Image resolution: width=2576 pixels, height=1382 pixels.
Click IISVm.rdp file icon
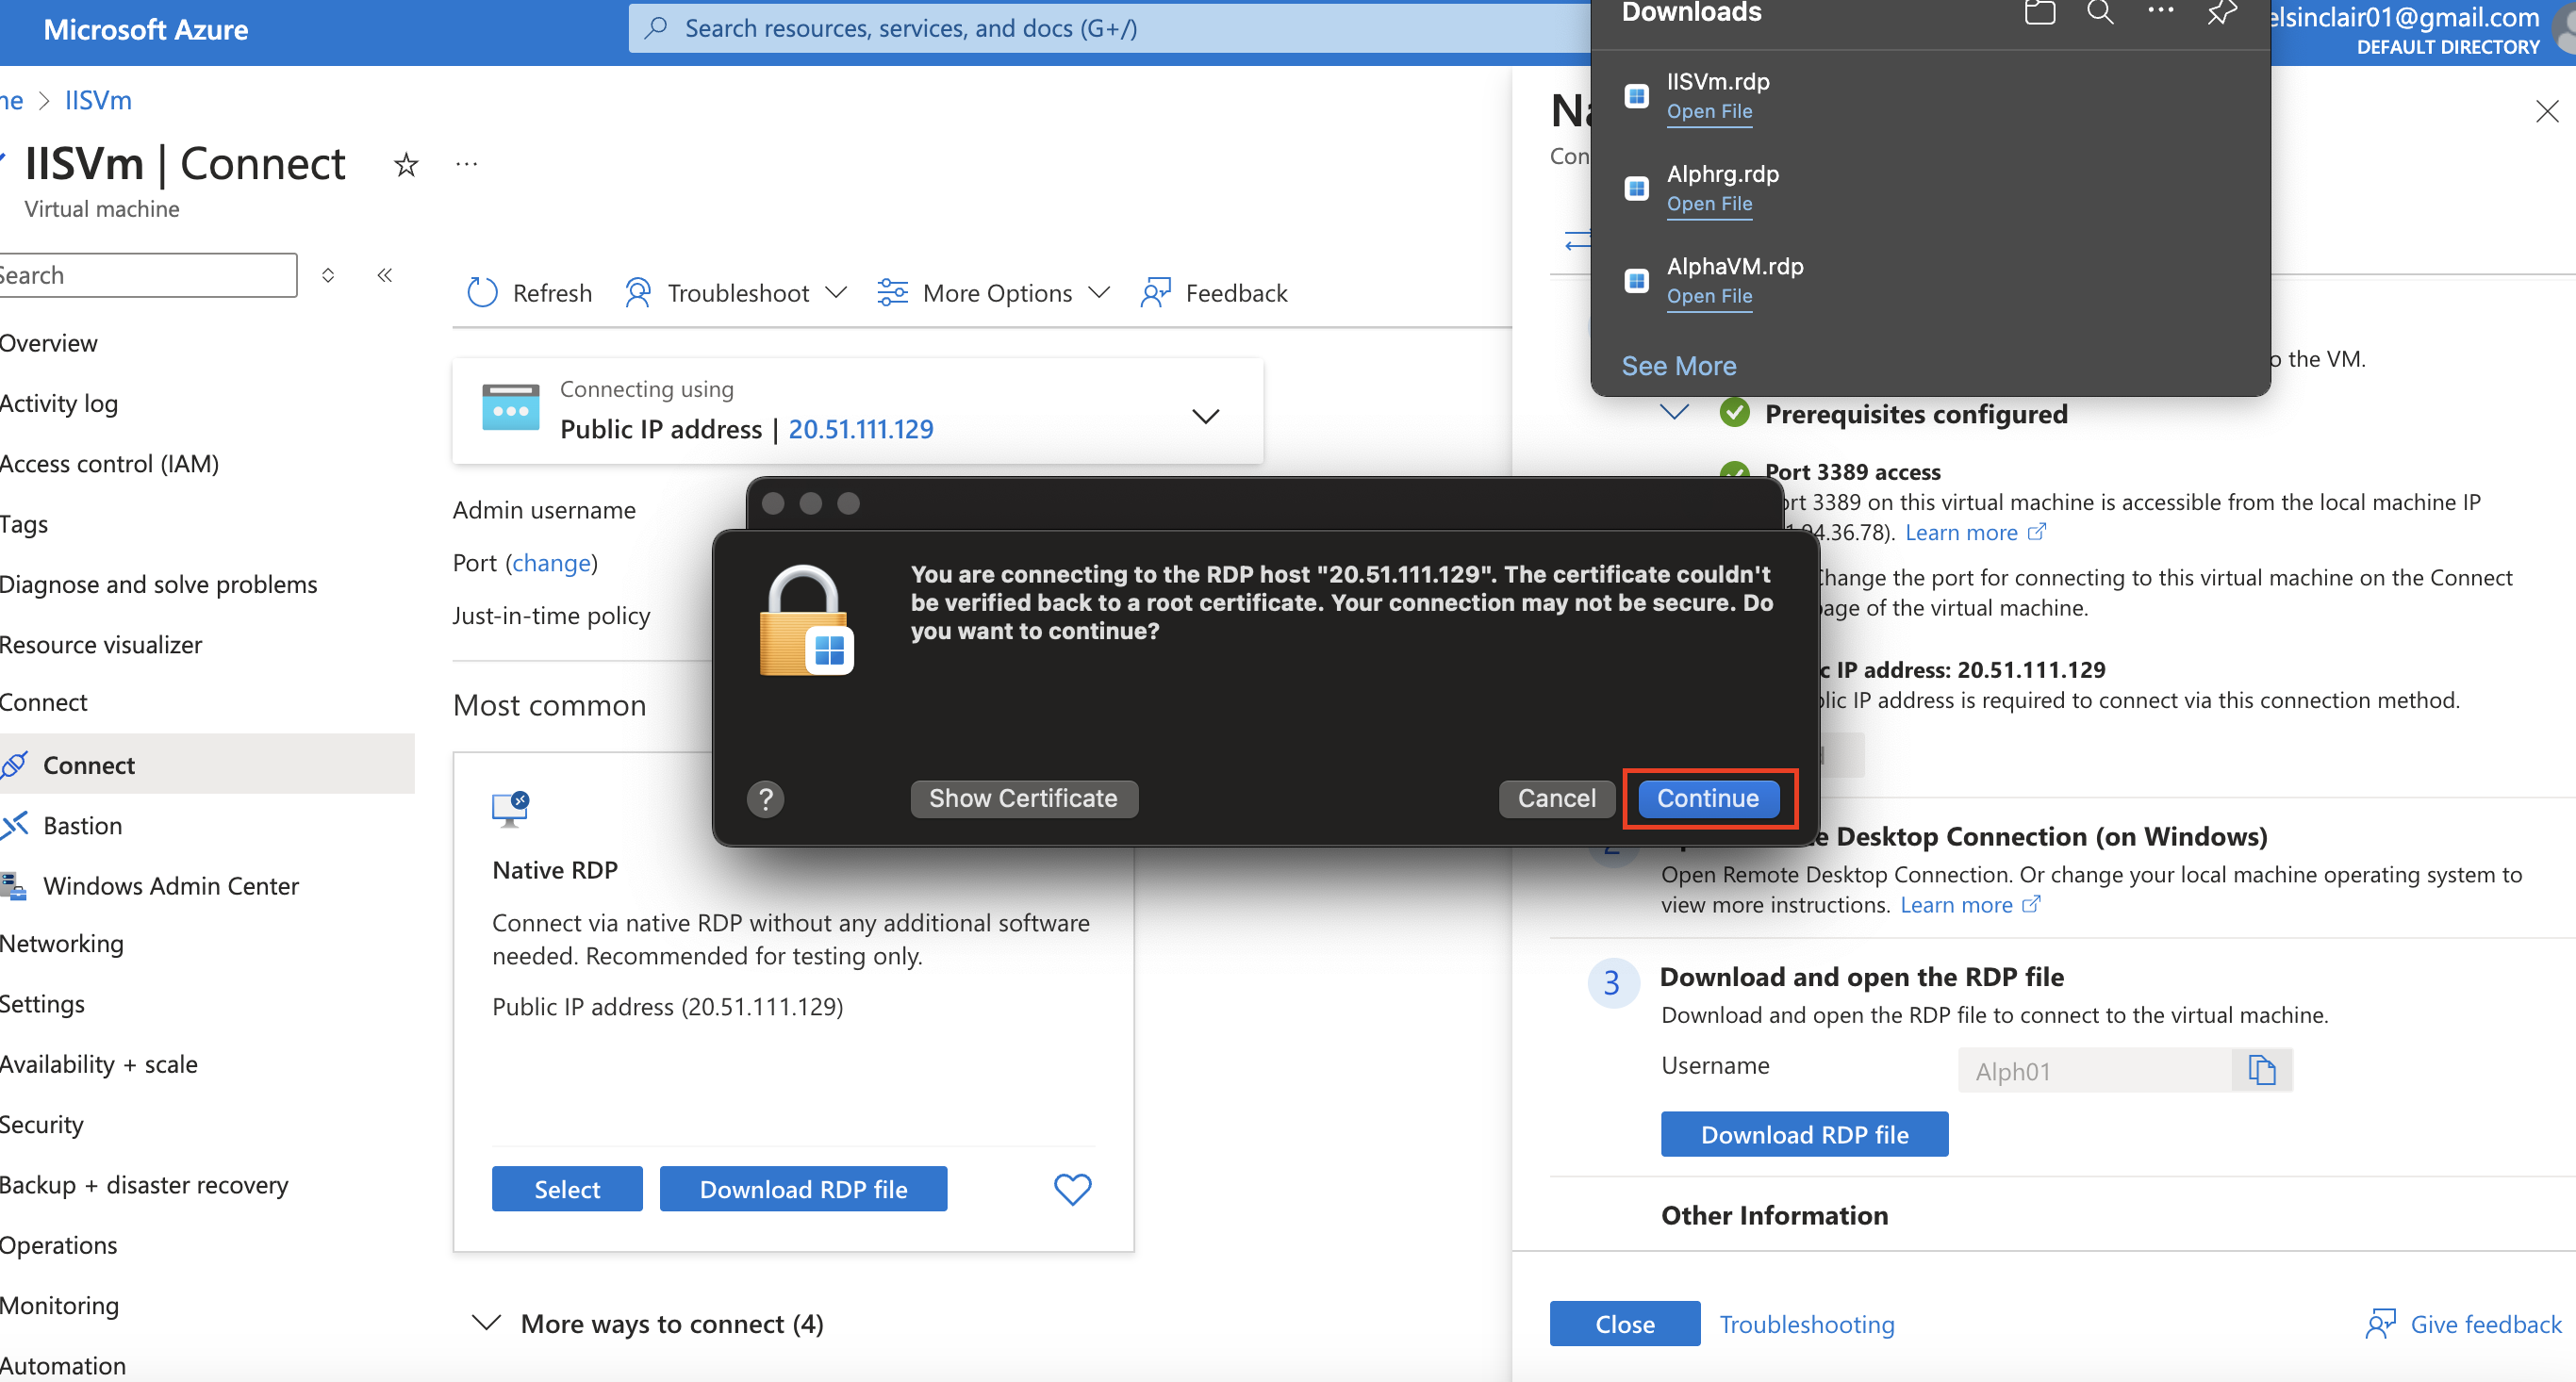point(1636,96)
